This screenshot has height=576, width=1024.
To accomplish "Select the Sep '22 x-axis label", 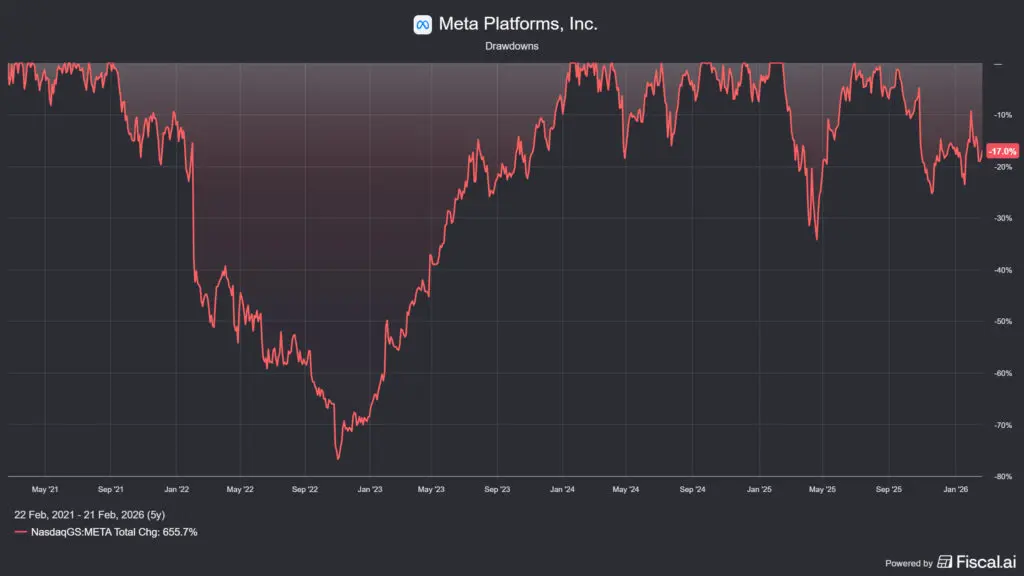I will (304, 490).
